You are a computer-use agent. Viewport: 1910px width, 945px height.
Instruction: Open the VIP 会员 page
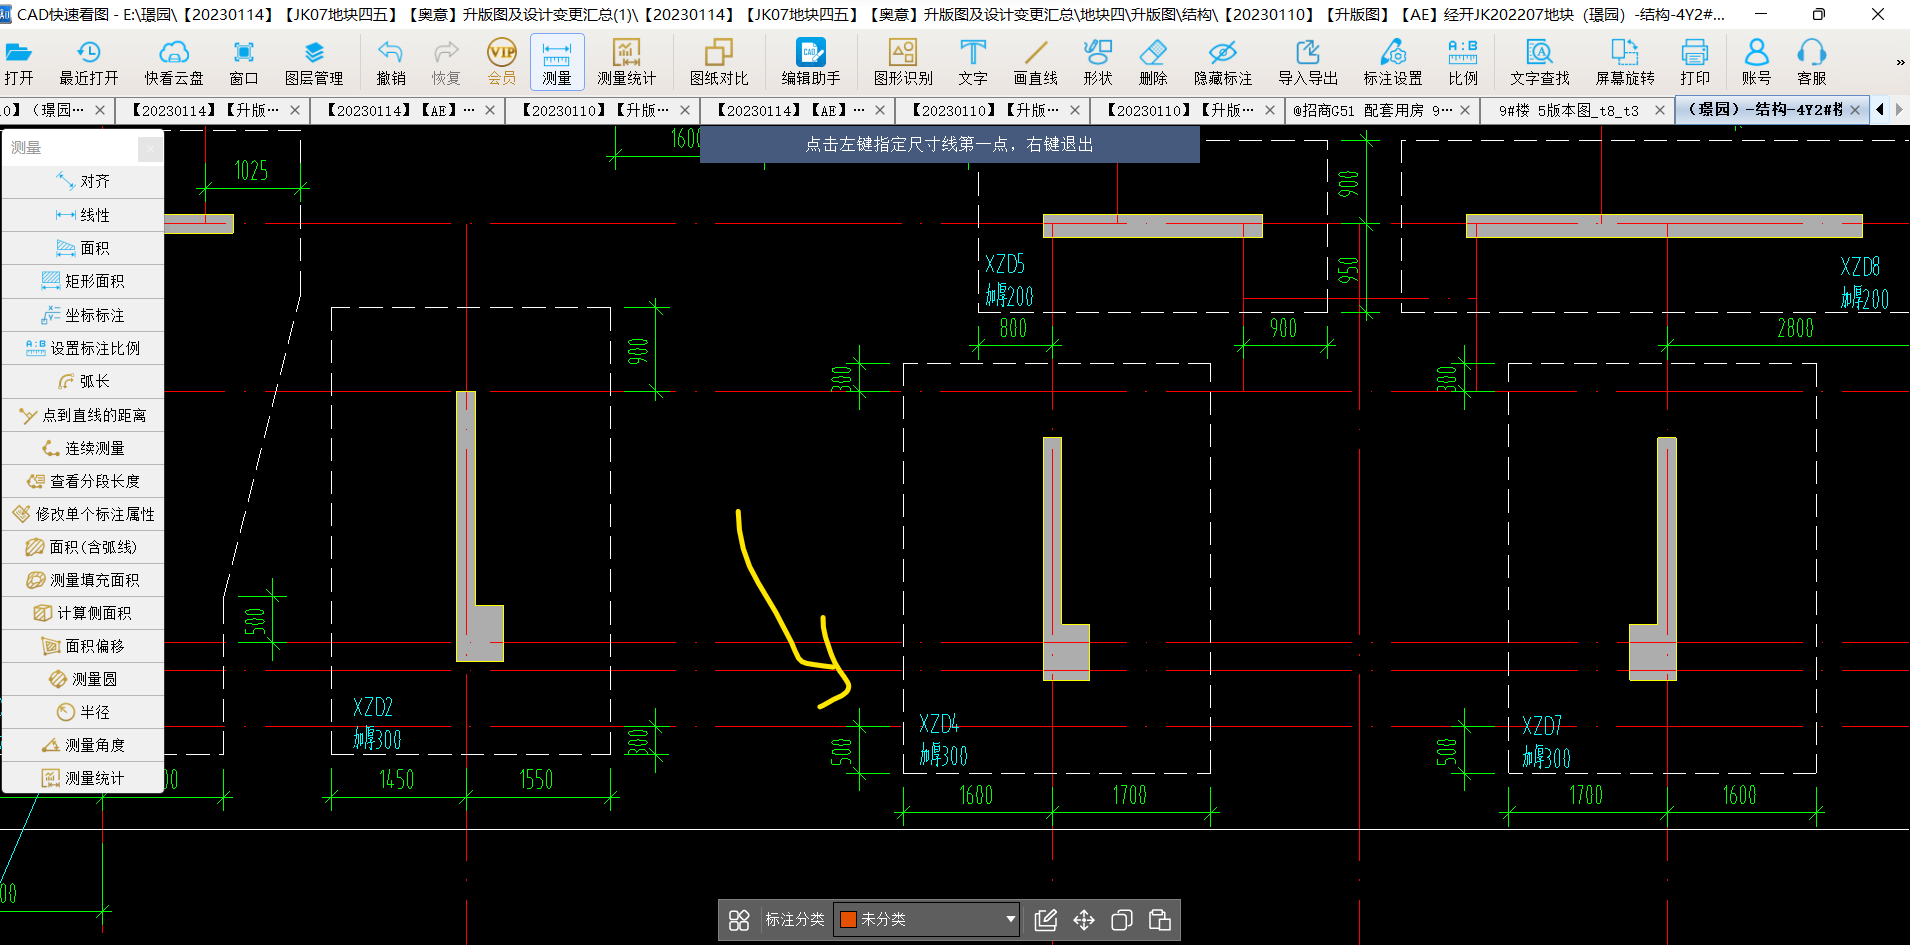(501, 62)
